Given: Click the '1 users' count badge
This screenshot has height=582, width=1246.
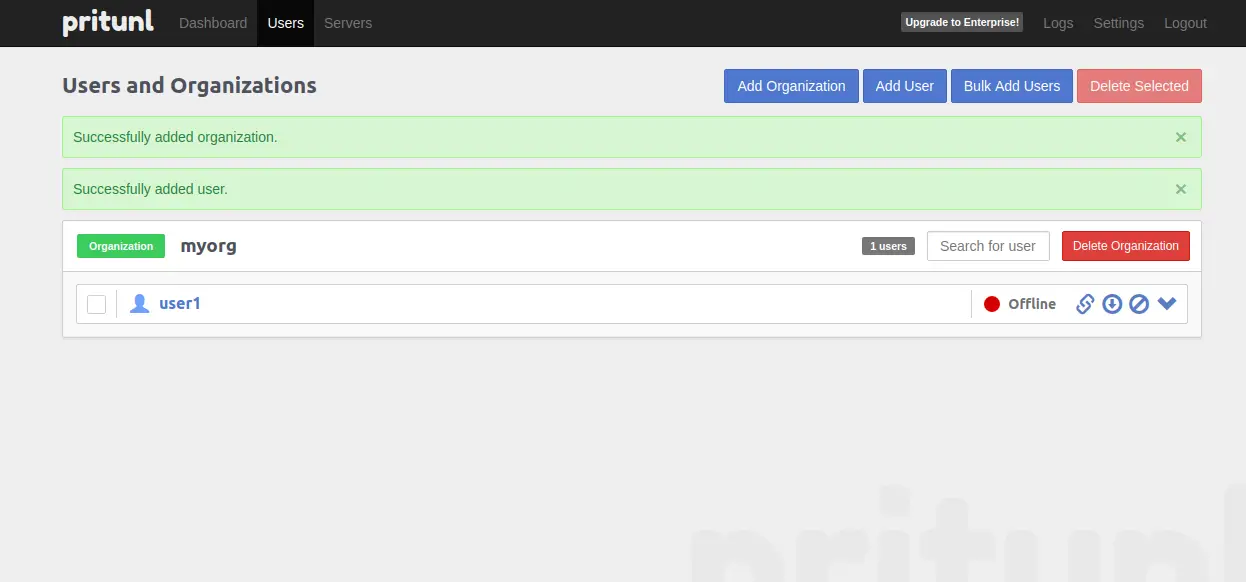Looking at the screenshot, I should pos(888,246).
